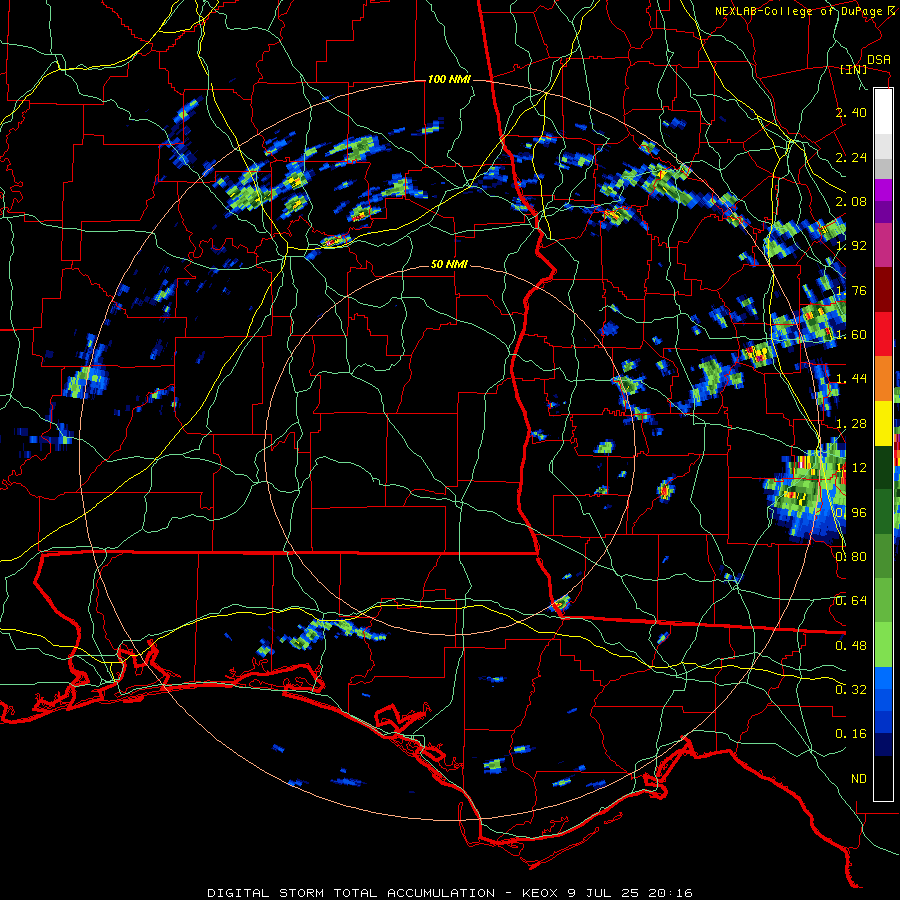Click the light green swatch near 0.48
Image resolution: width=900 pixels, height=900 pixels.
(883, 645)
